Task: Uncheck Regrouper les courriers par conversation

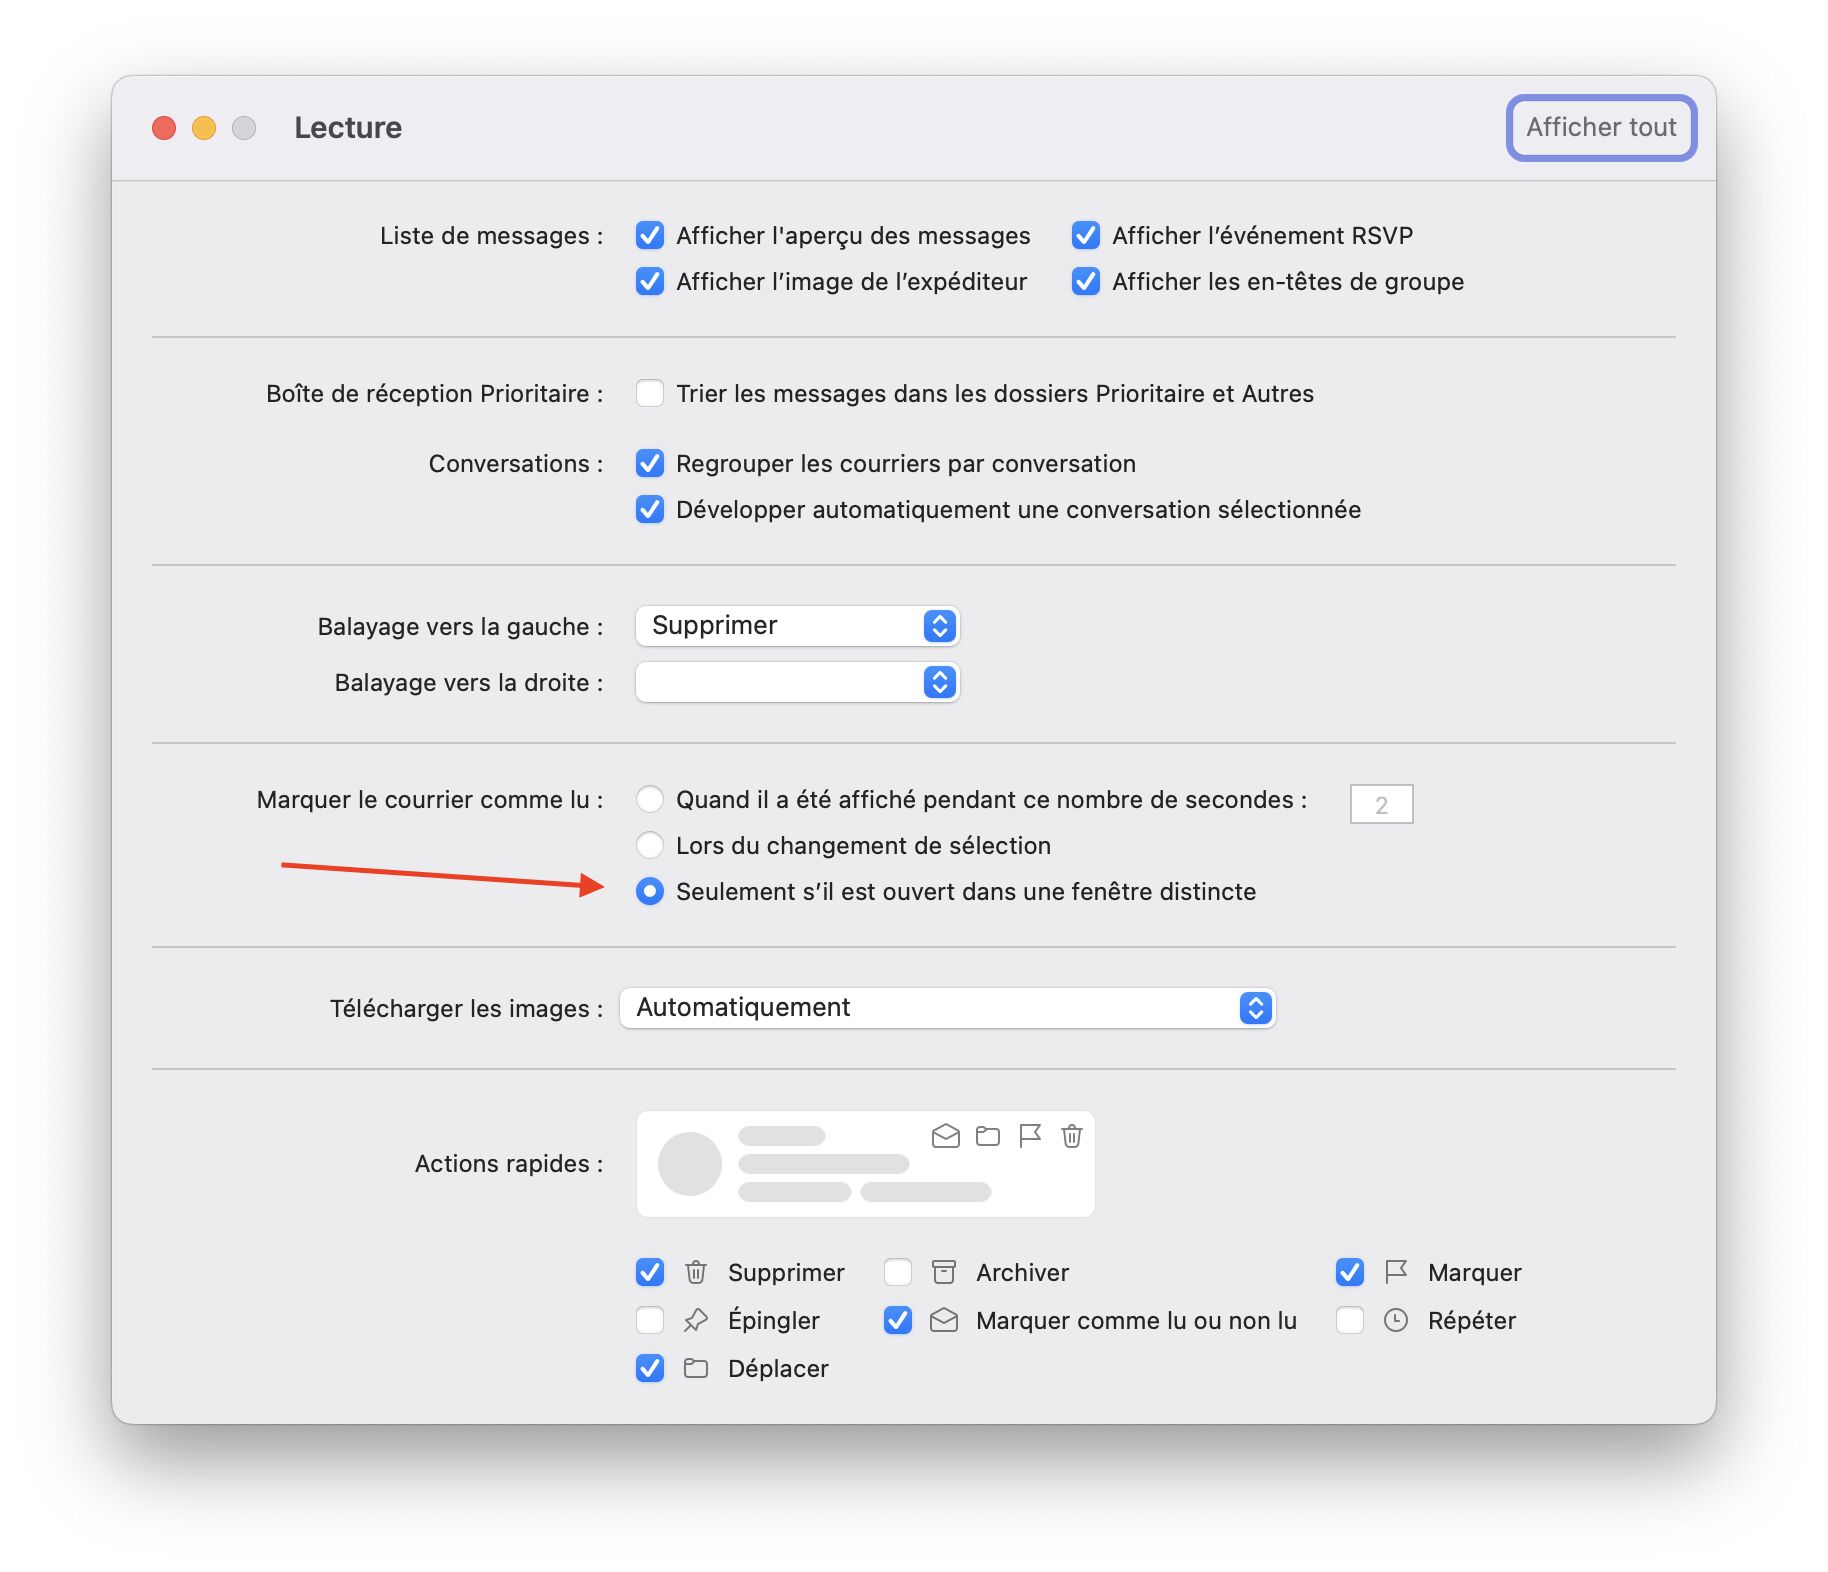Action: click(x=650, y=463)
